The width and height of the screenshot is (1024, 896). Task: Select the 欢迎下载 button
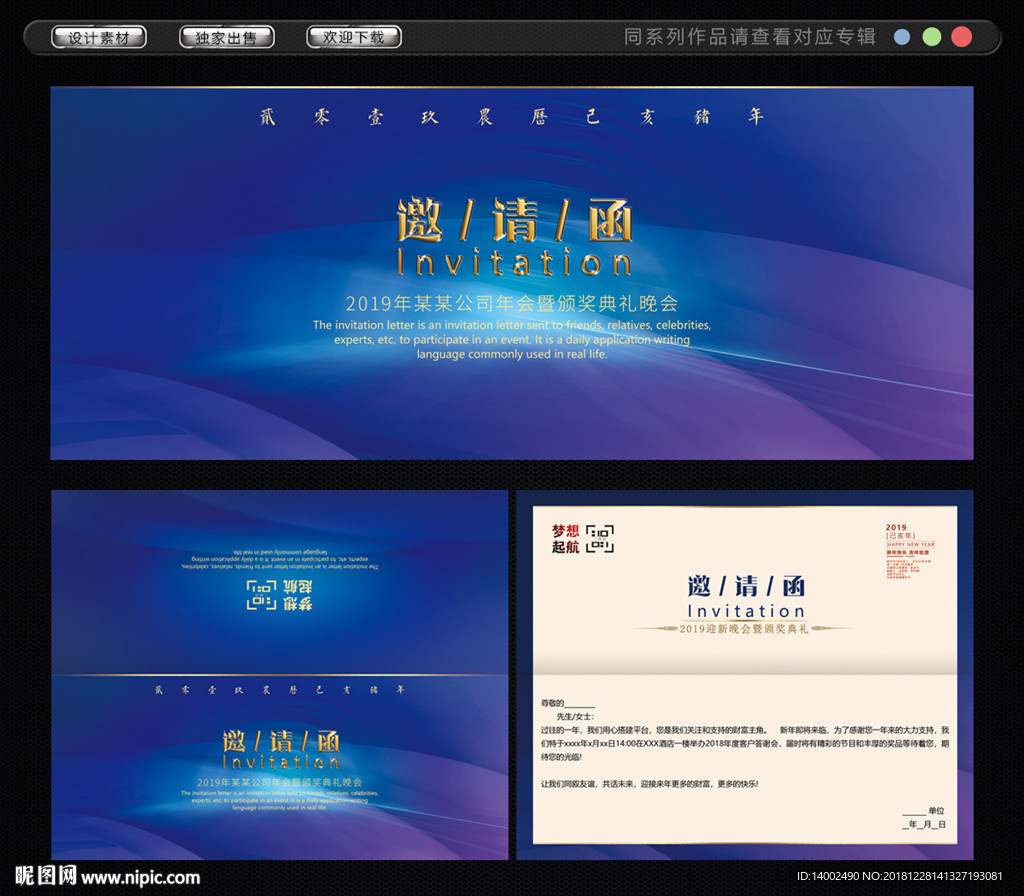tap(353, 38)
